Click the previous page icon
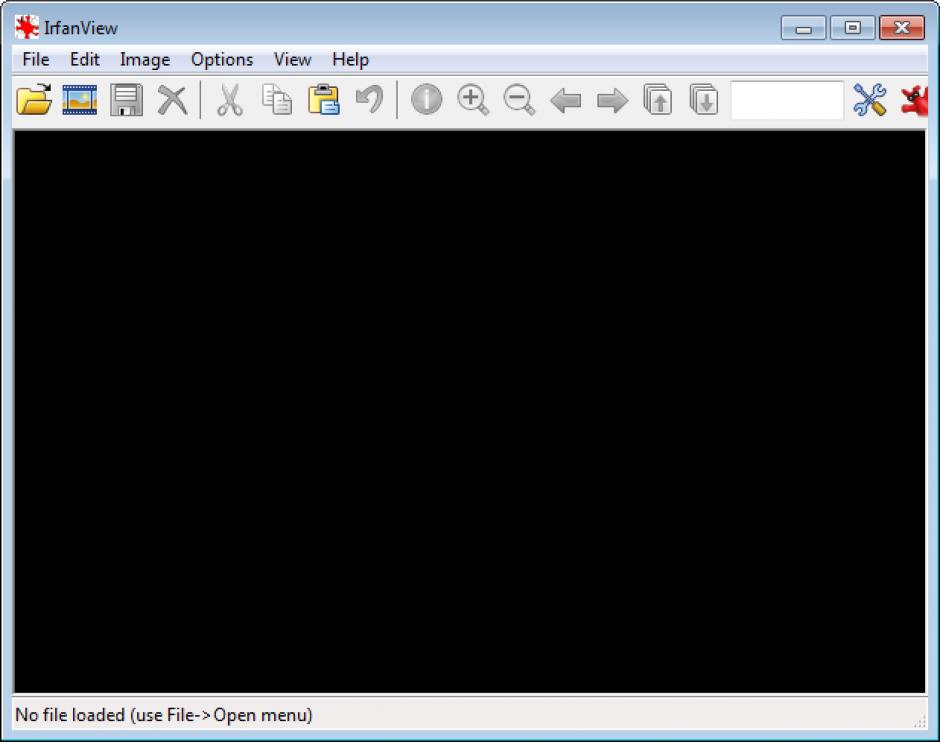Image resolution: width=940 pixels, height=742 pixels. point(658,100)
